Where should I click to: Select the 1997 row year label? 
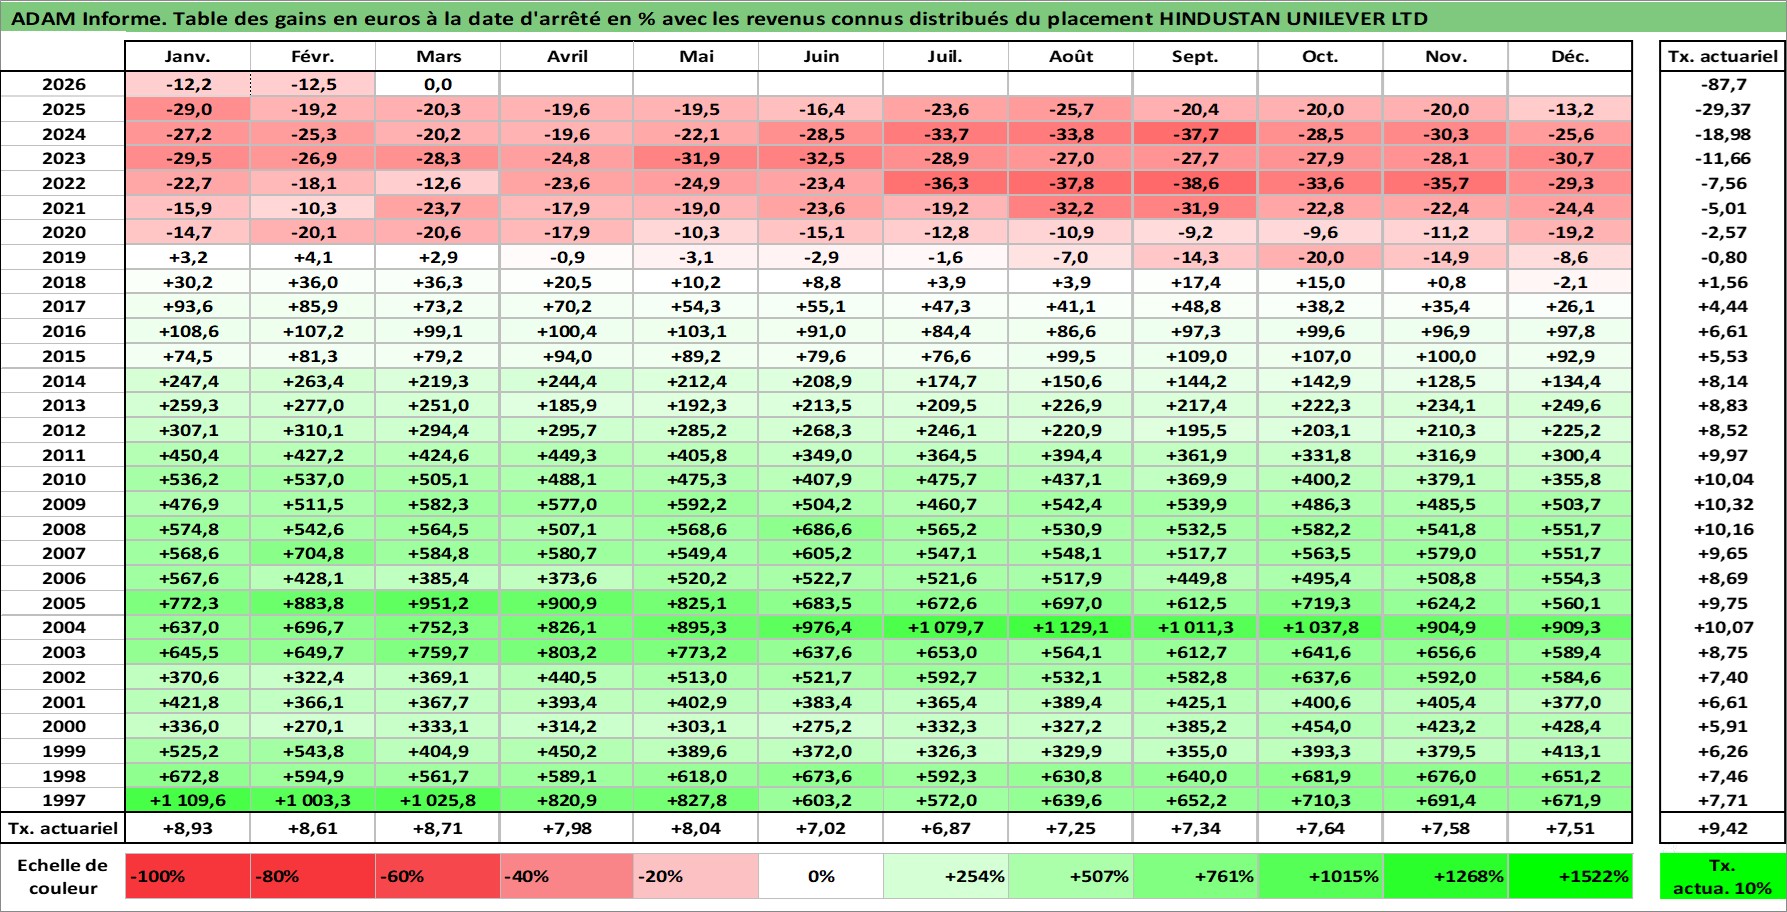tap(63, 800)
